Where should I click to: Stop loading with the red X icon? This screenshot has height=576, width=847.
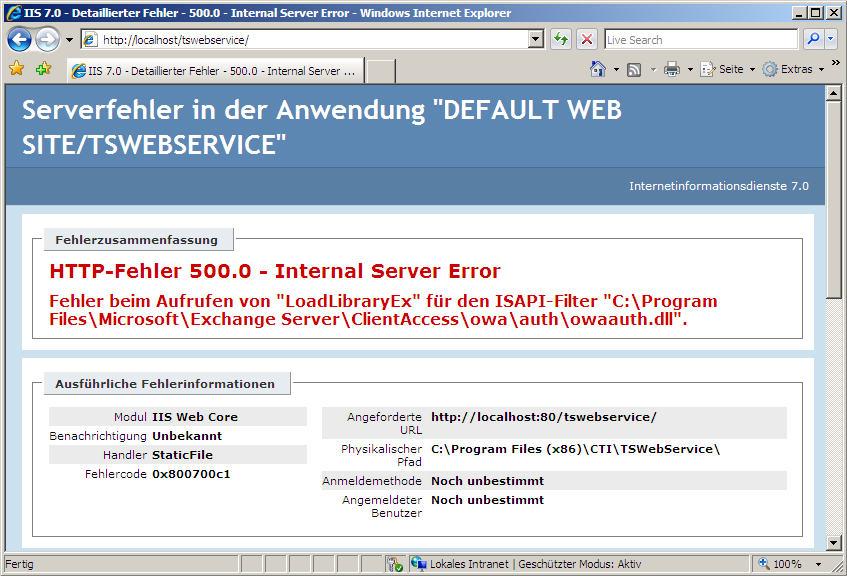587,40
